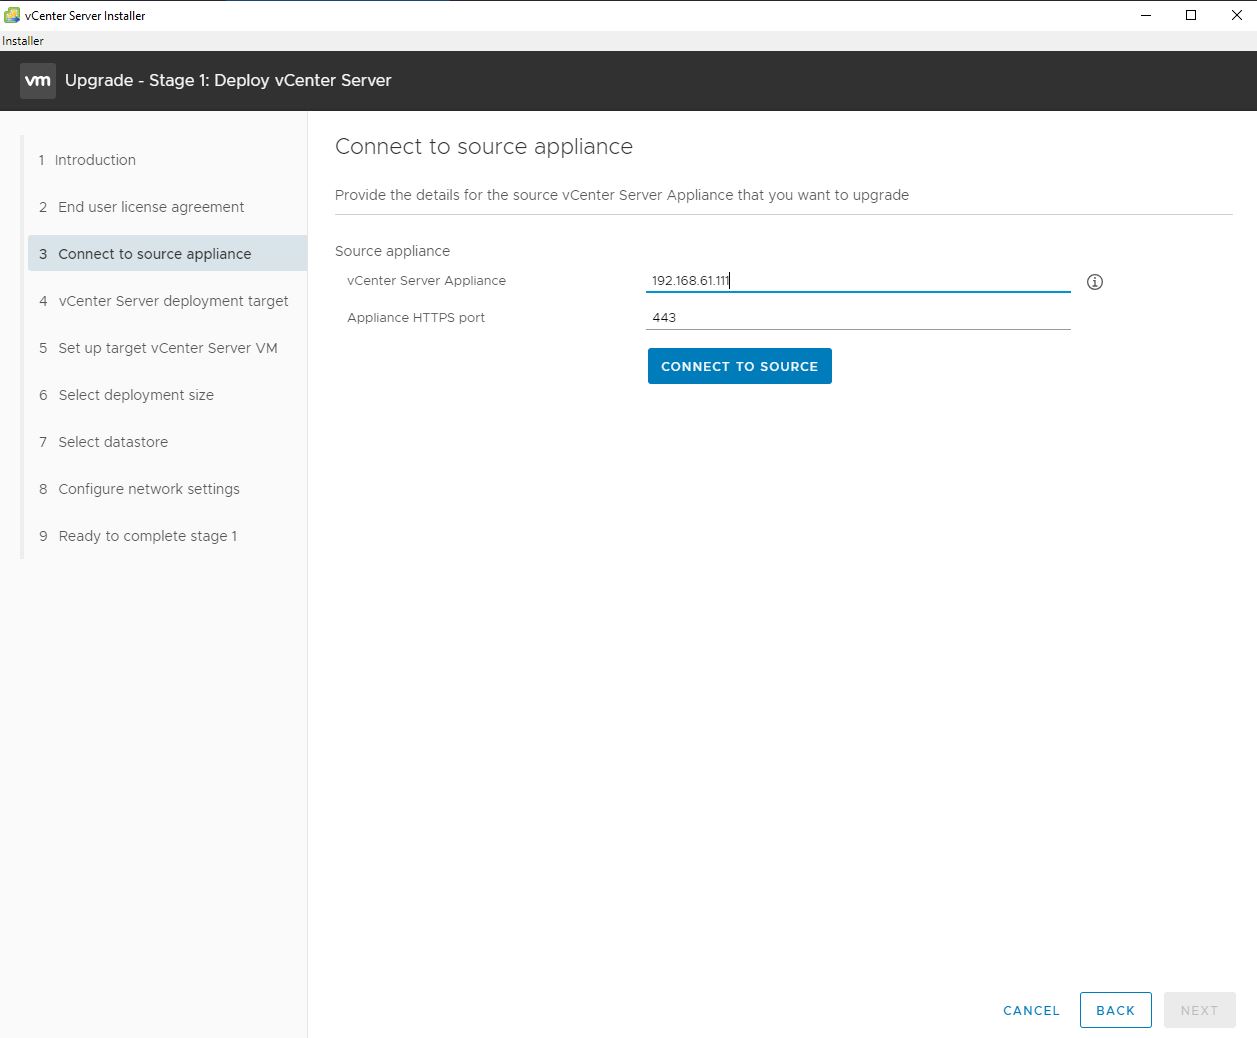1257x1038 pixels.
Task: Click the info icon beside vCenter Server Appliance field
Action: click(x=1095, y=282)
